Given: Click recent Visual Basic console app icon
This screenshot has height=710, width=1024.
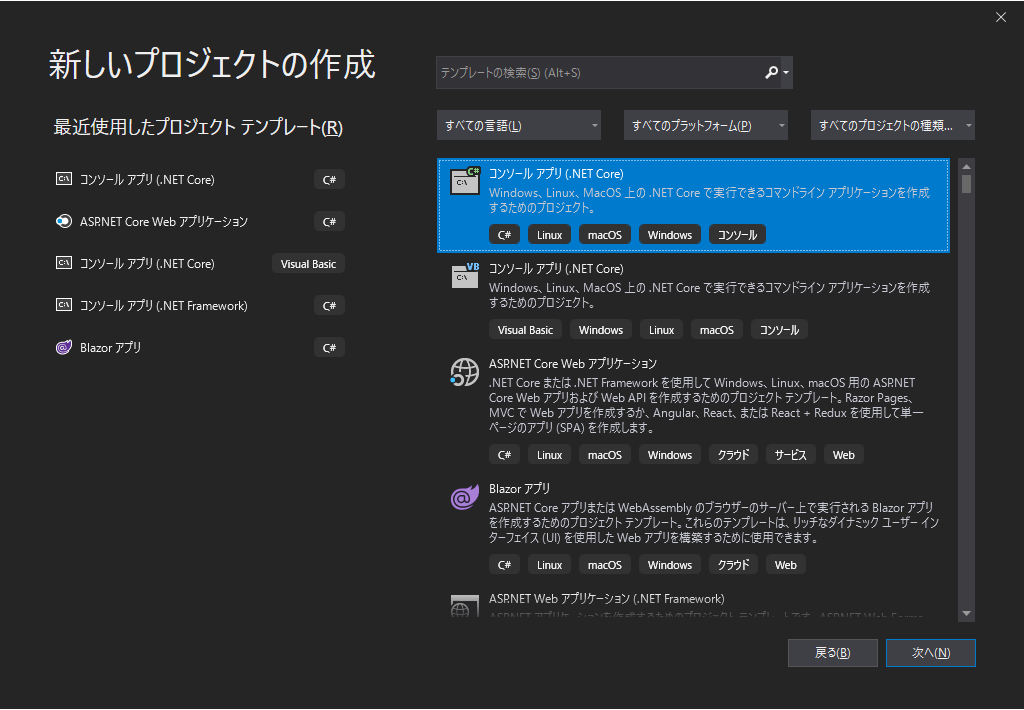Looking at the screenshot, I should pos(63,263).
